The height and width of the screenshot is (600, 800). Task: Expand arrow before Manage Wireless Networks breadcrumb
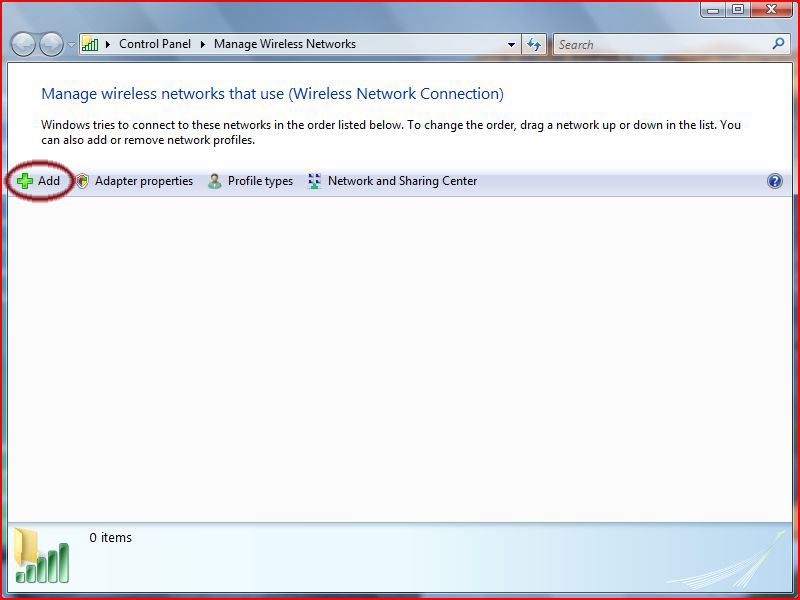[x=203, y=44]
